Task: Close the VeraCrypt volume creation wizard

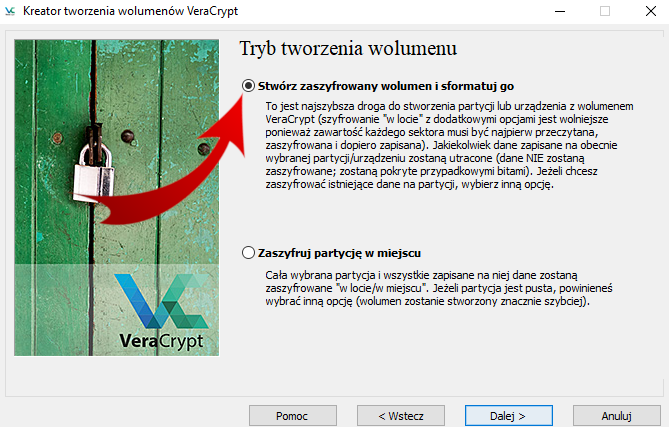Action: tap(651, 11)
